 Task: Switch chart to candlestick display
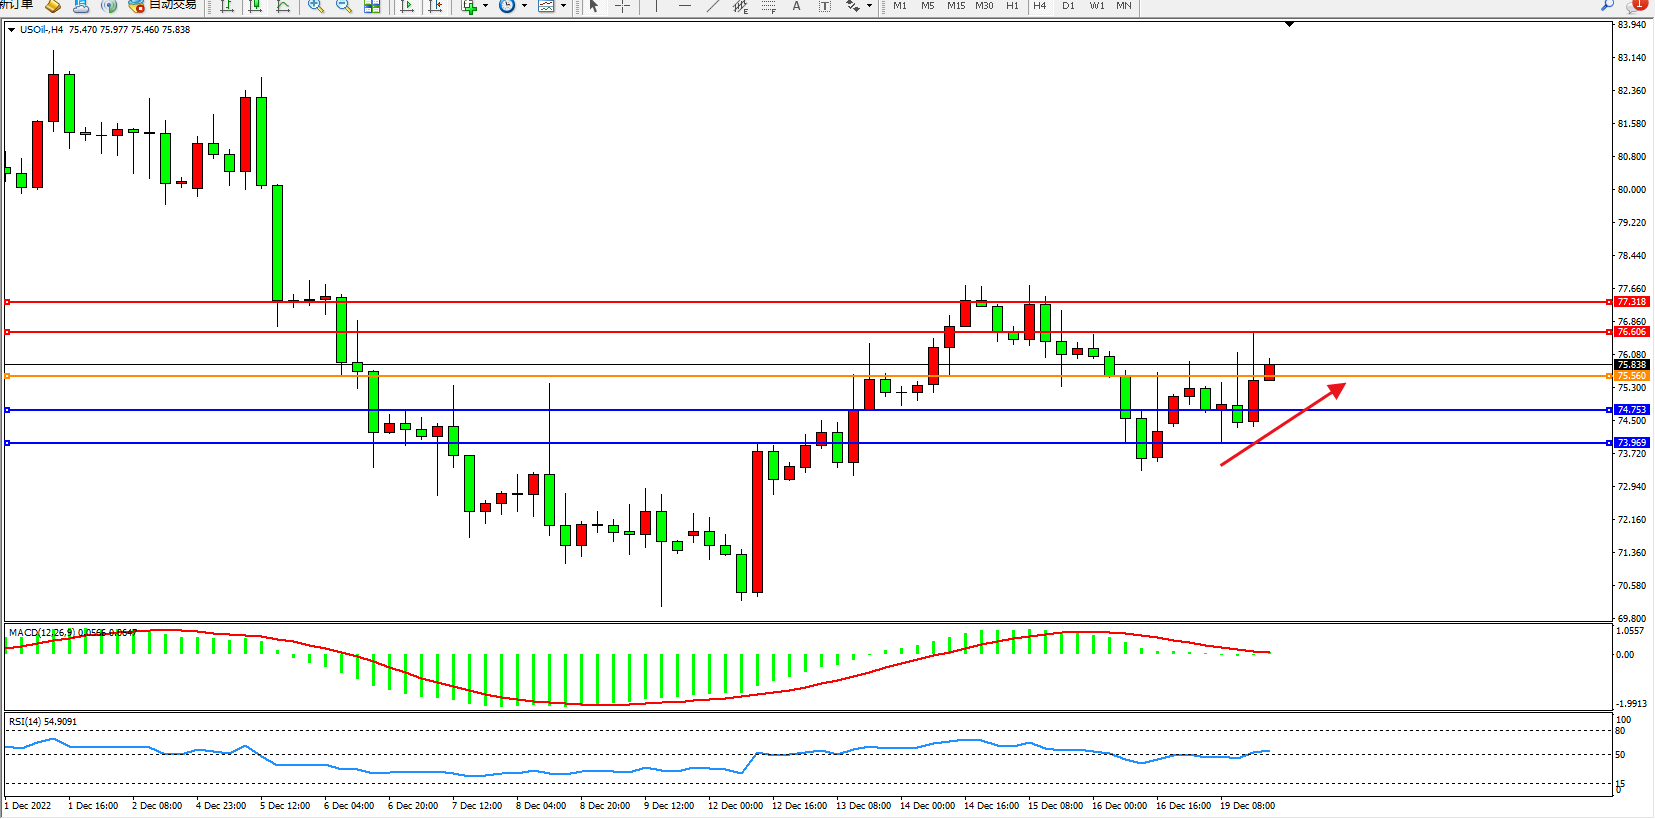point(256,6)
